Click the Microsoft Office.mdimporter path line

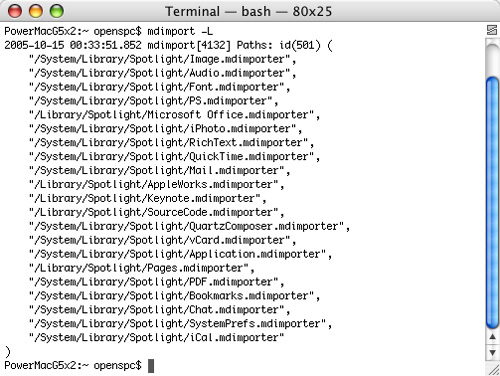[x=174, y=115]
